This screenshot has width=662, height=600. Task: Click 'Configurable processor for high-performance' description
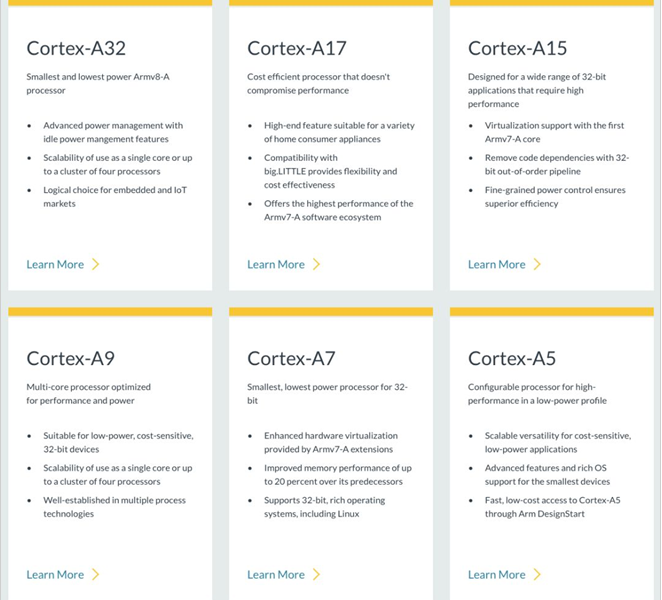point(537,394)
